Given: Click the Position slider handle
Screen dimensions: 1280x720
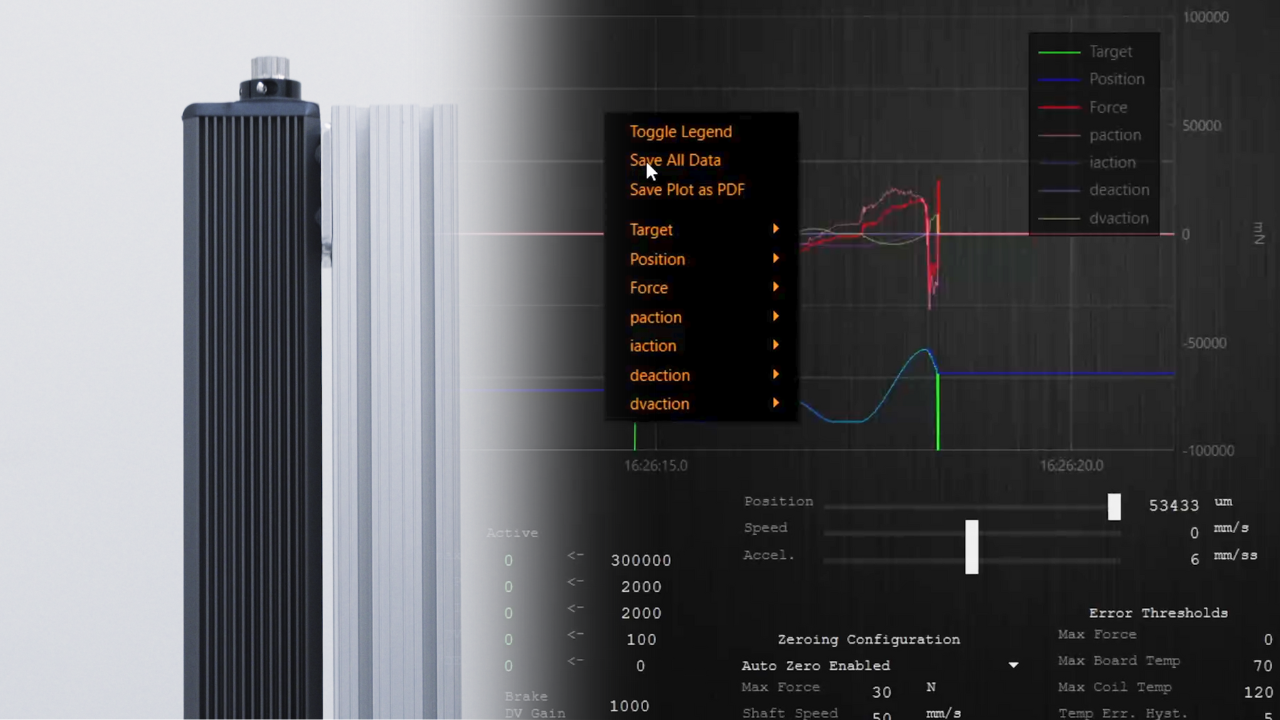Looking at the screenshot, I should click(1114, 507).
